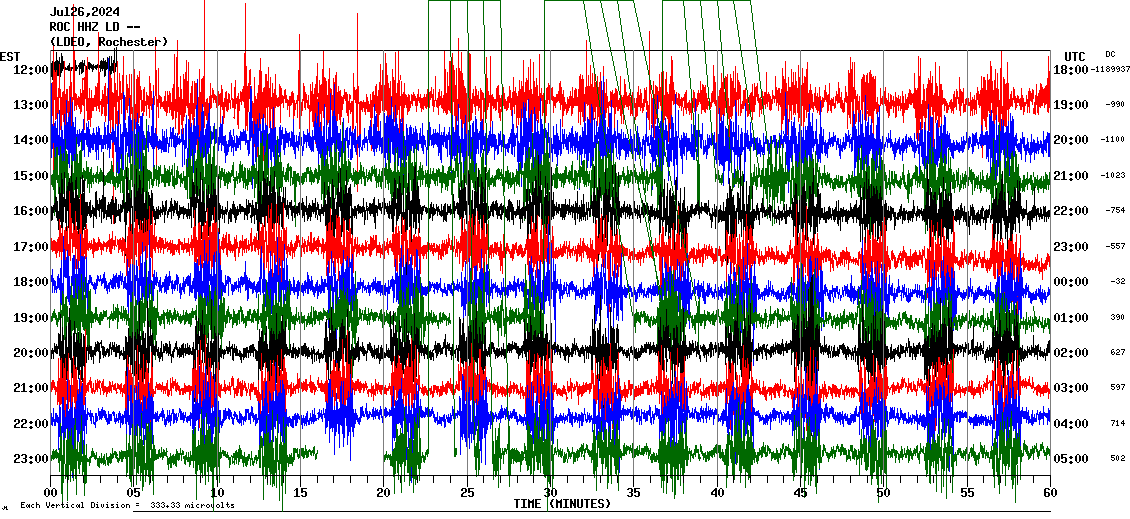Click the (LDEO, Rochester) network label
This screenshot has width=1130, height=519.
click(109, 42)
